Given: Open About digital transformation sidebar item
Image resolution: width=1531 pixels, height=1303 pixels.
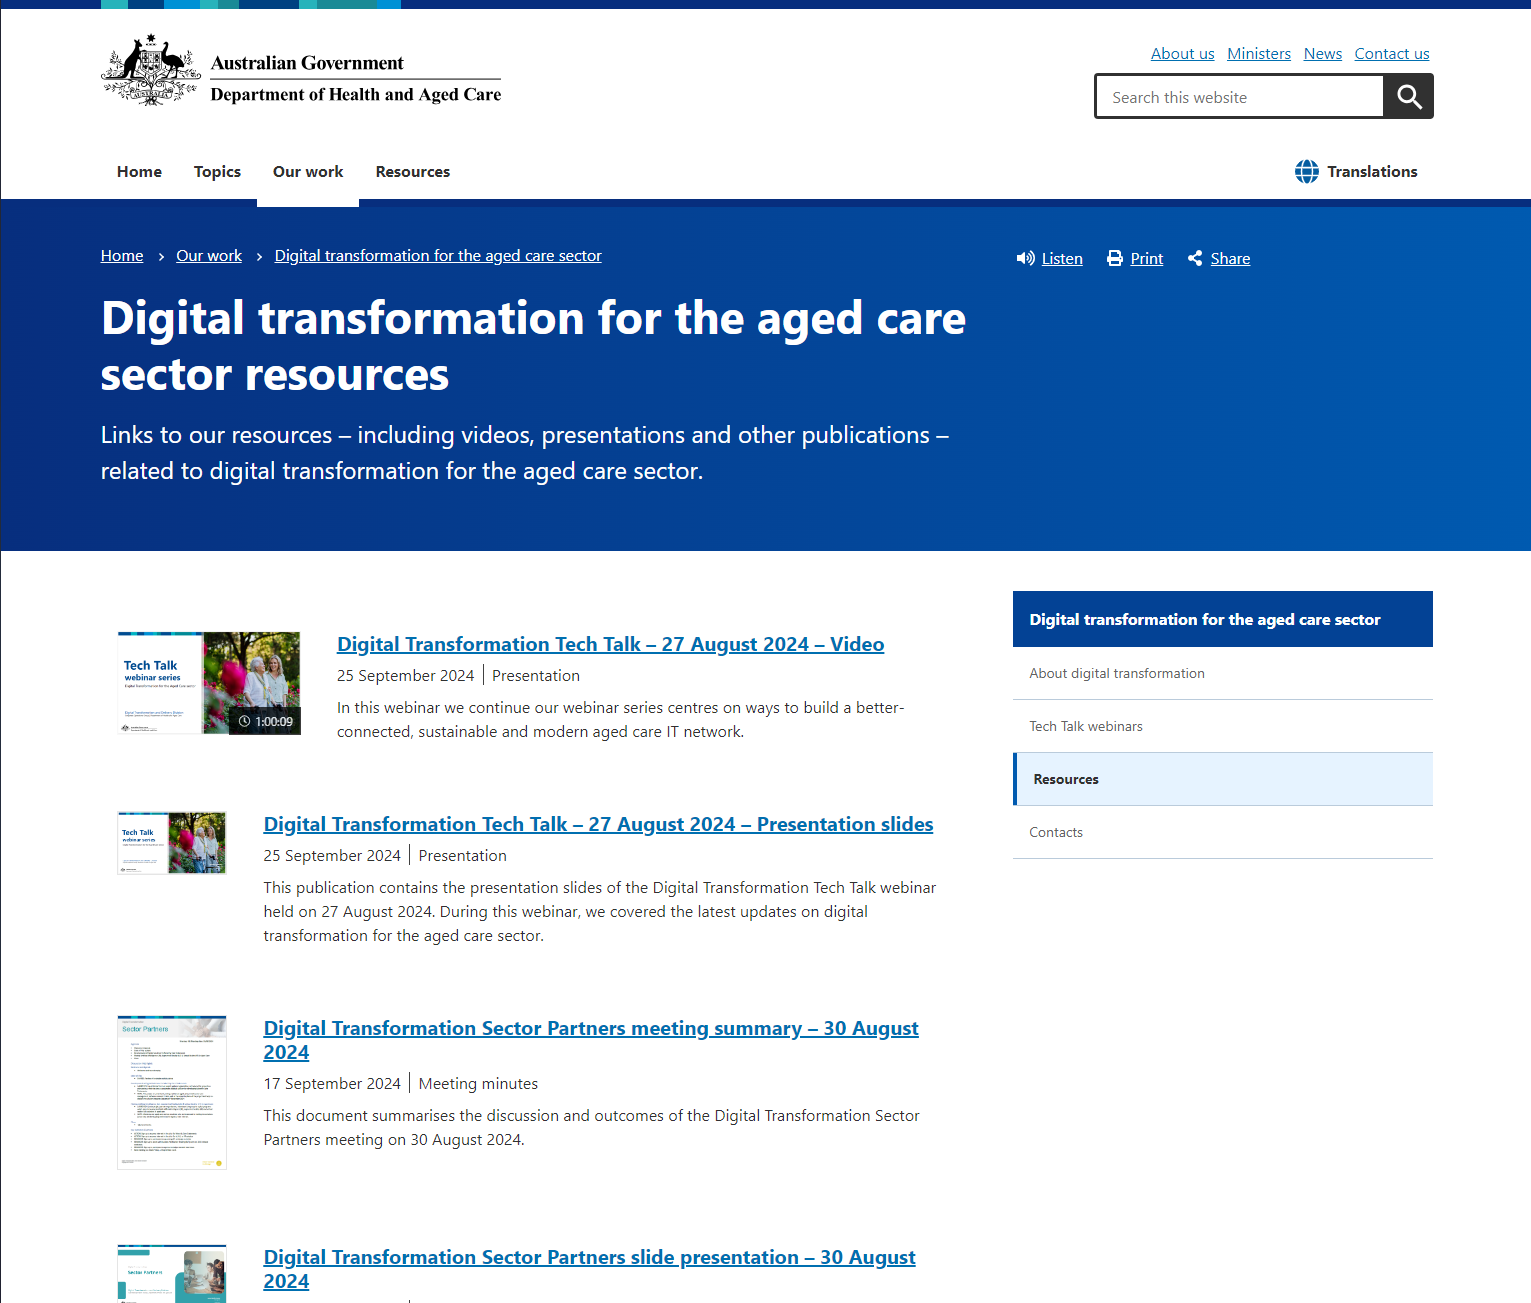Looking at the screenshot, I should [x=1117, y=674].
